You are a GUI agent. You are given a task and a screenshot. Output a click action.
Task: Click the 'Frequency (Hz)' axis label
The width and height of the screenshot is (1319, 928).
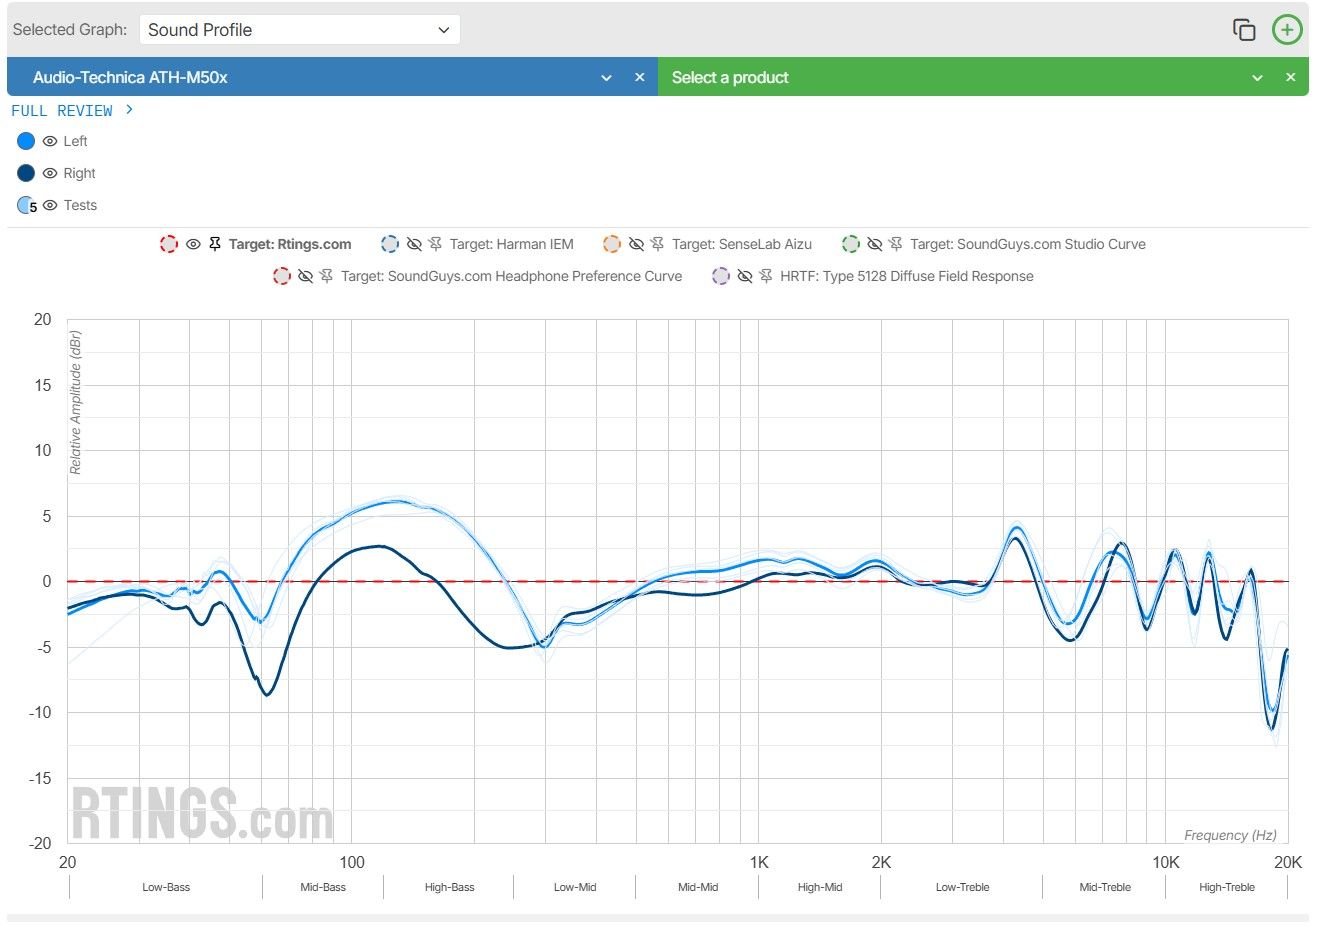click(1230, 835)
